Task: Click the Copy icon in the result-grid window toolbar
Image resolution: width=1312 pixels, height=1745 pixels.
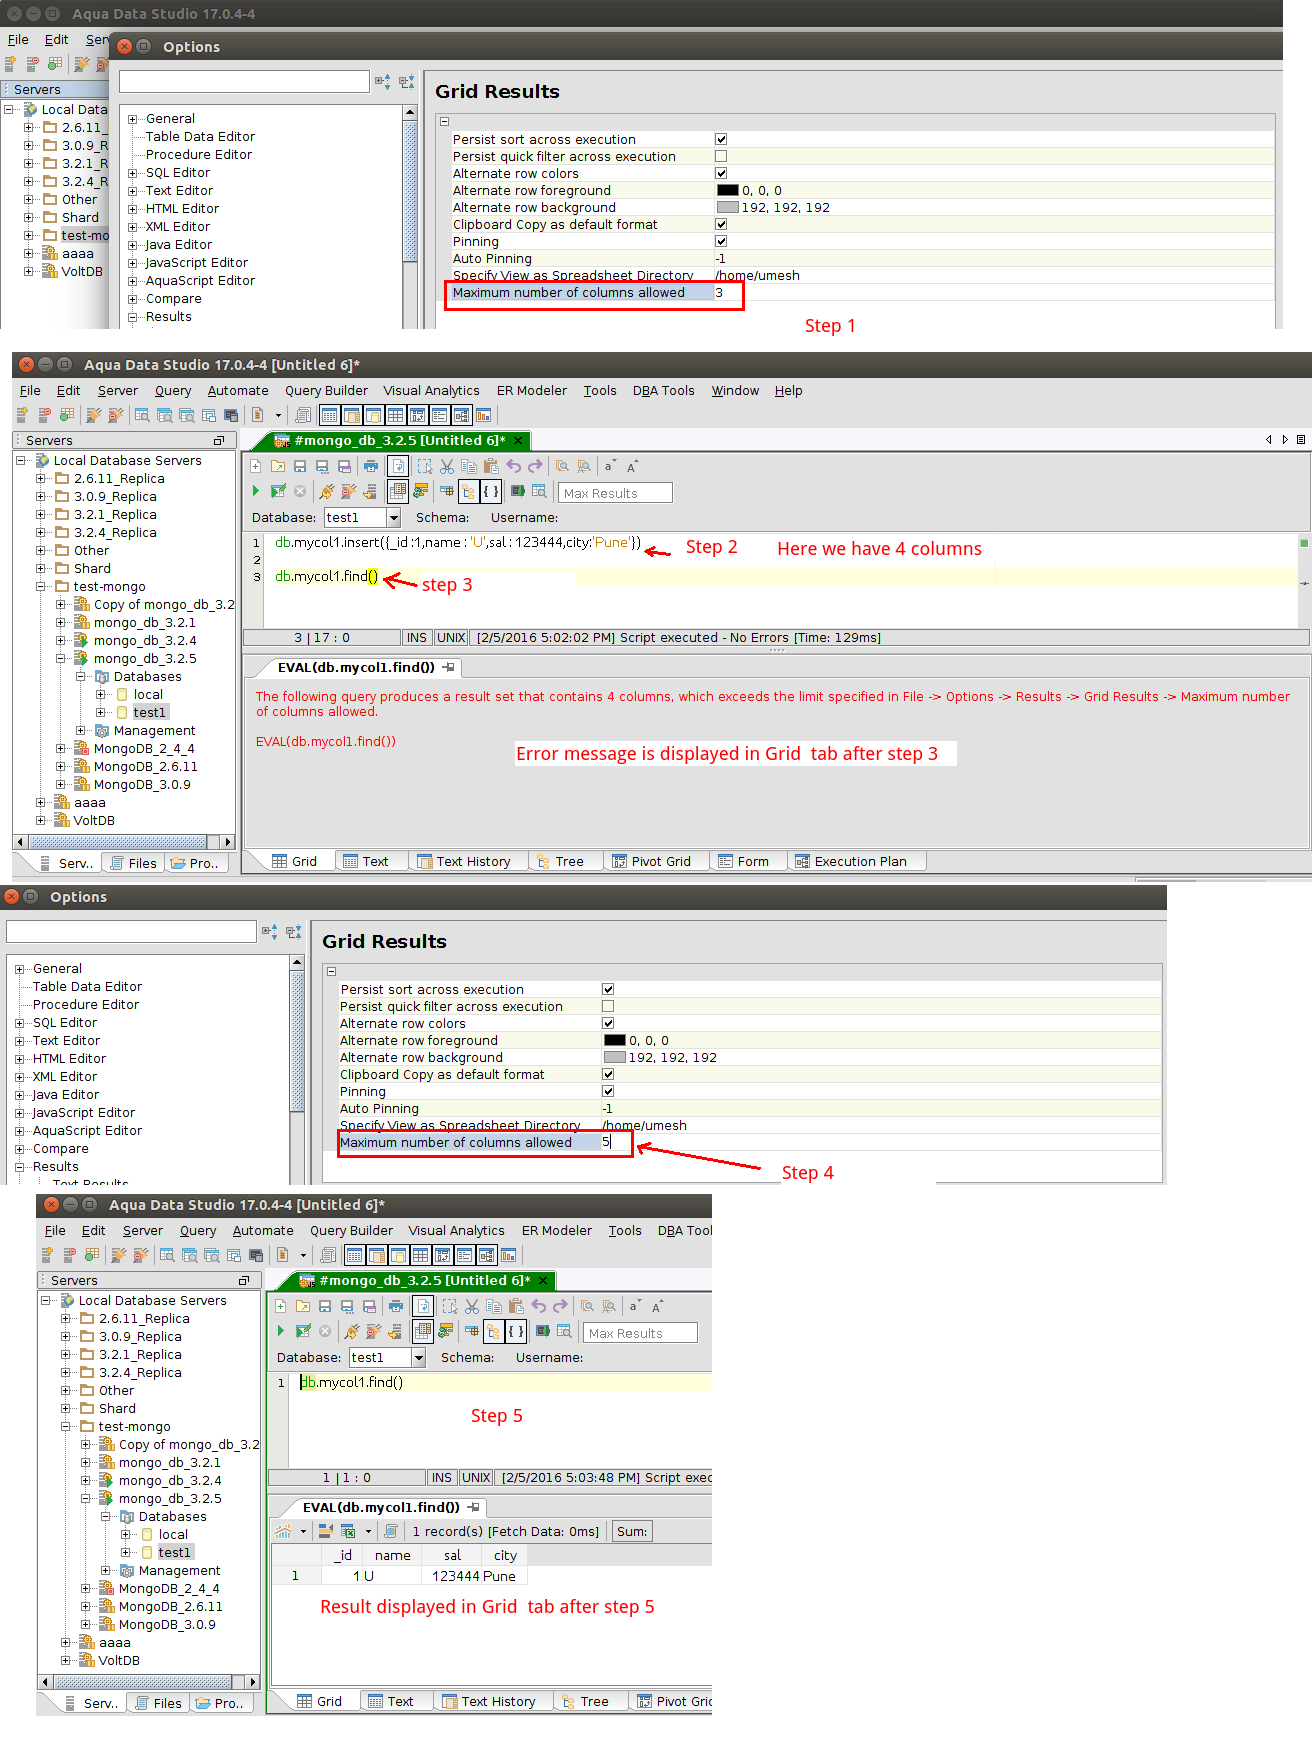Action: pyautogui.click(x=494, y=1306)
